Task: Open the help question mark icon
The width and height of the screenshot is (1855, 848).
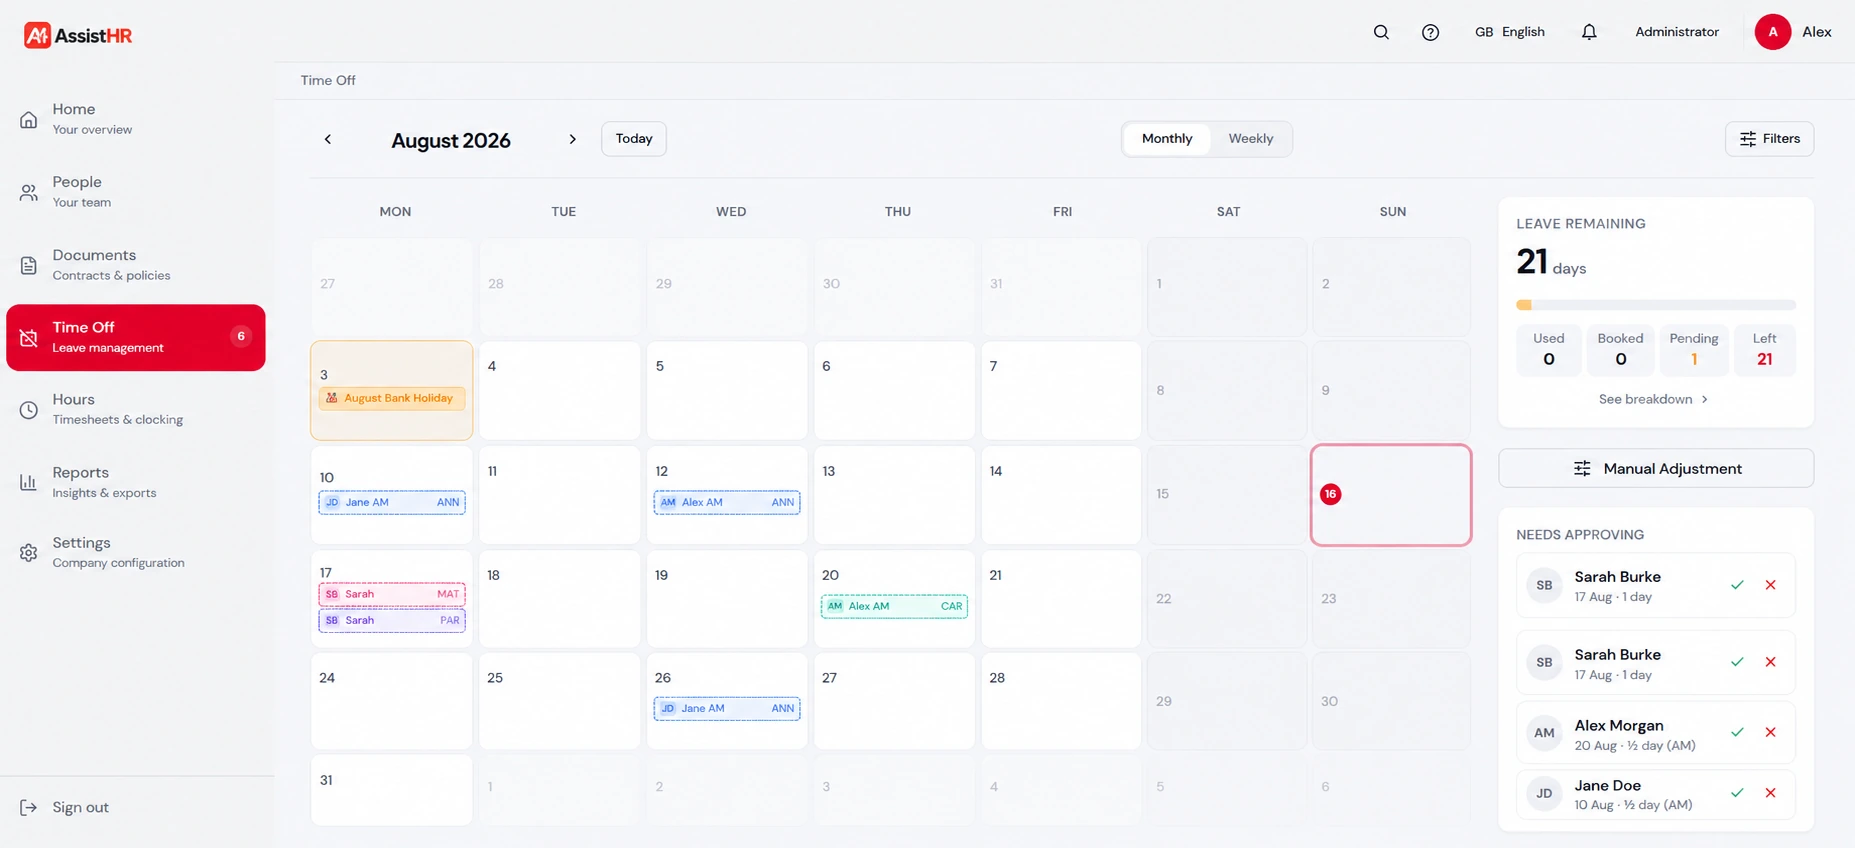Action: (x=1430, y=32)
